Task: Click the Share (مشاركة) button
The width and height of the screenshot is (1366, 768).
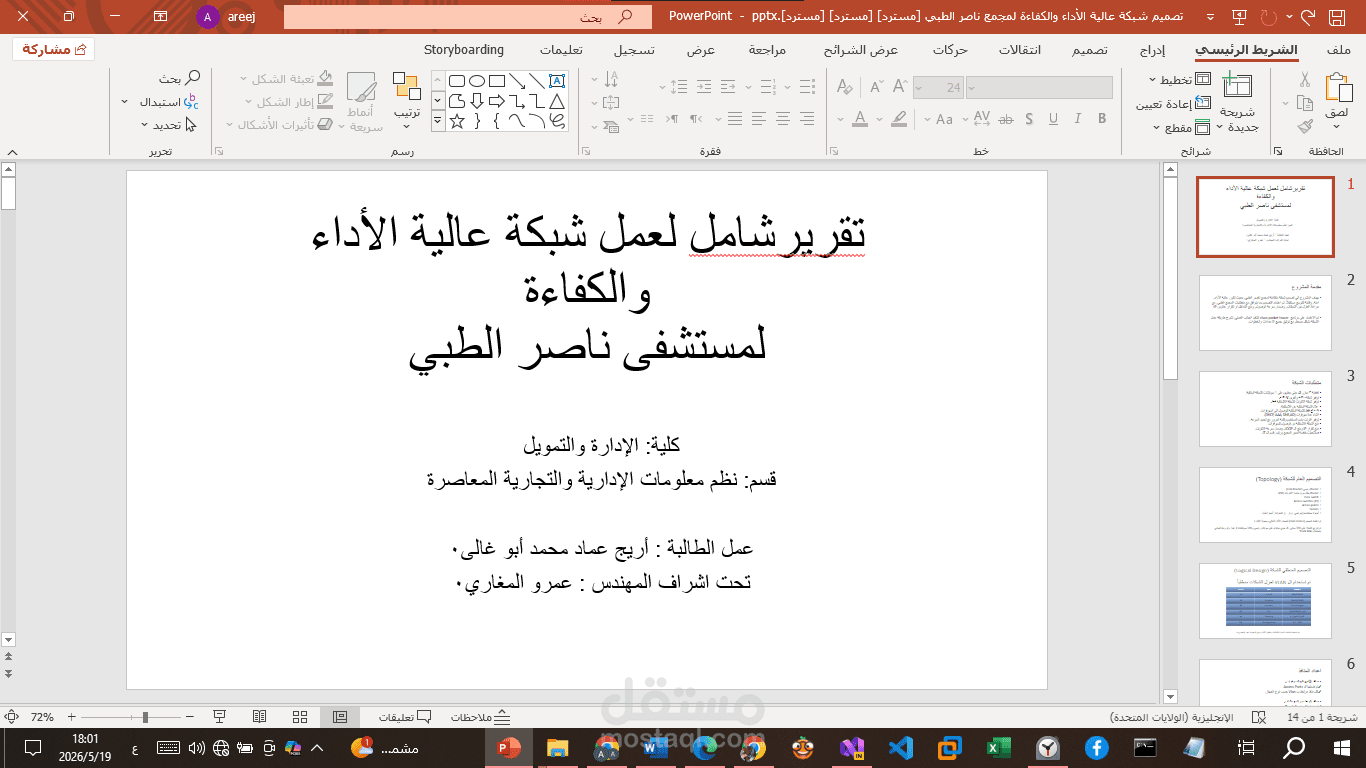Action: (54, 49)
